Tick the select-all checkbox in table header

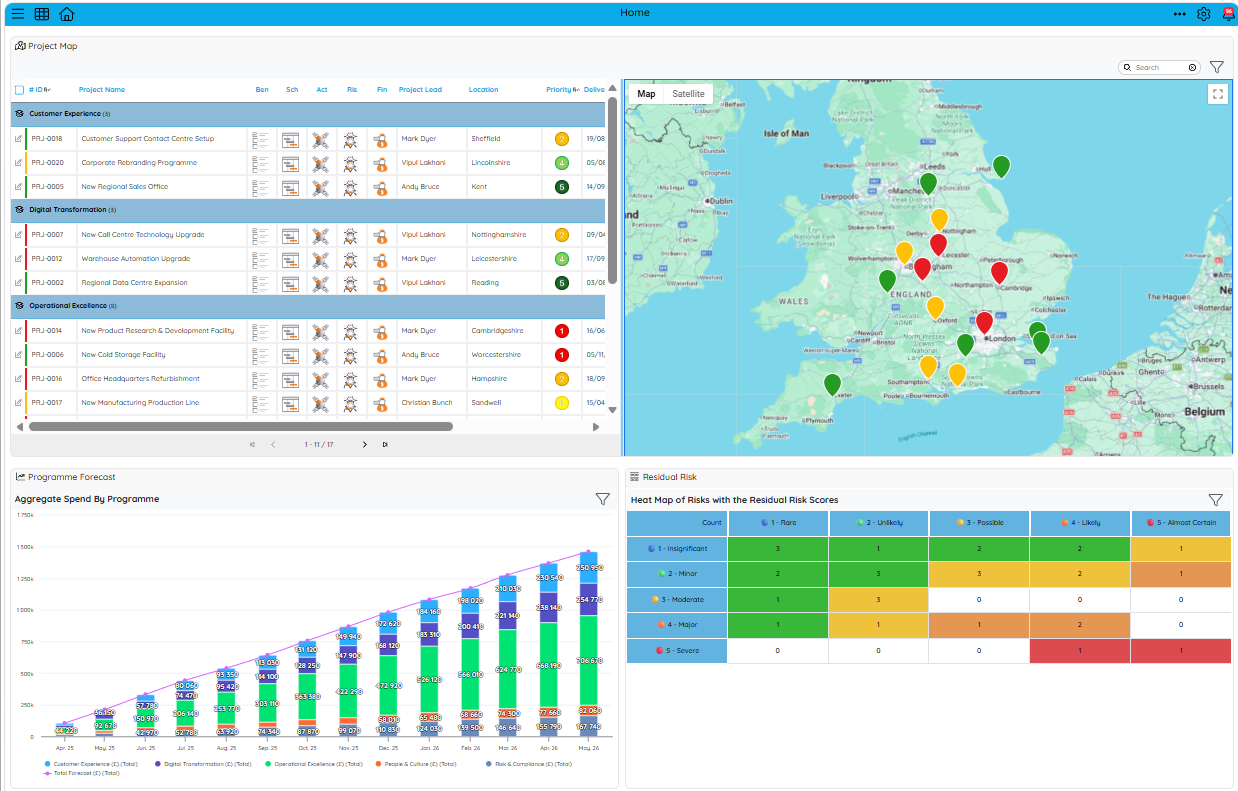pyautogui.click(x=19, y=90)
